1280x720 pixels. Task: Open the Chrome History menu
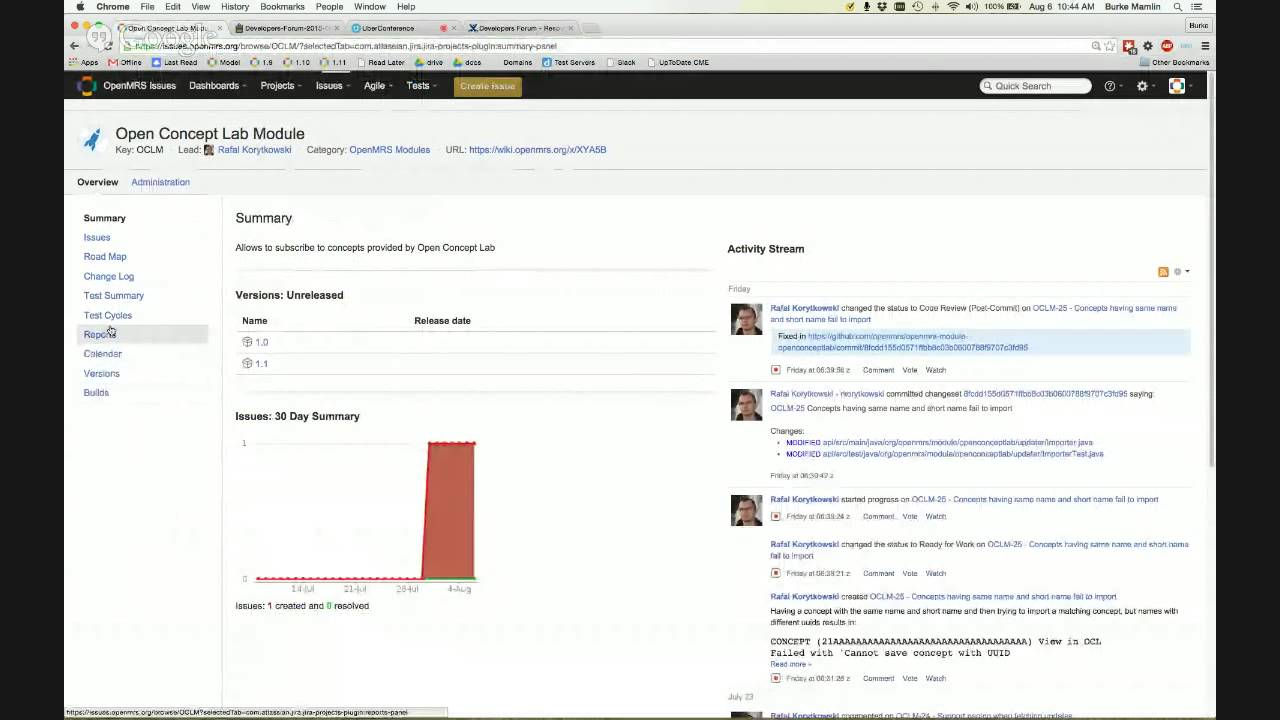tap(235, 7)
